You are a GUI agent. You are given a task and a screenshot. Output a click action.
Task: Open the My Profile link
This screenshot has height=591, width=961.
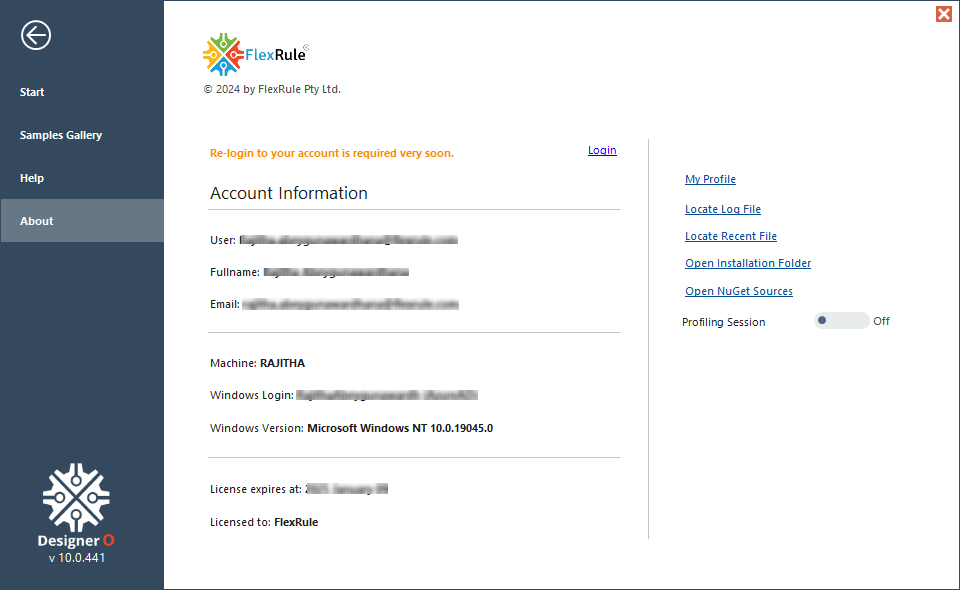coord(710,179)
